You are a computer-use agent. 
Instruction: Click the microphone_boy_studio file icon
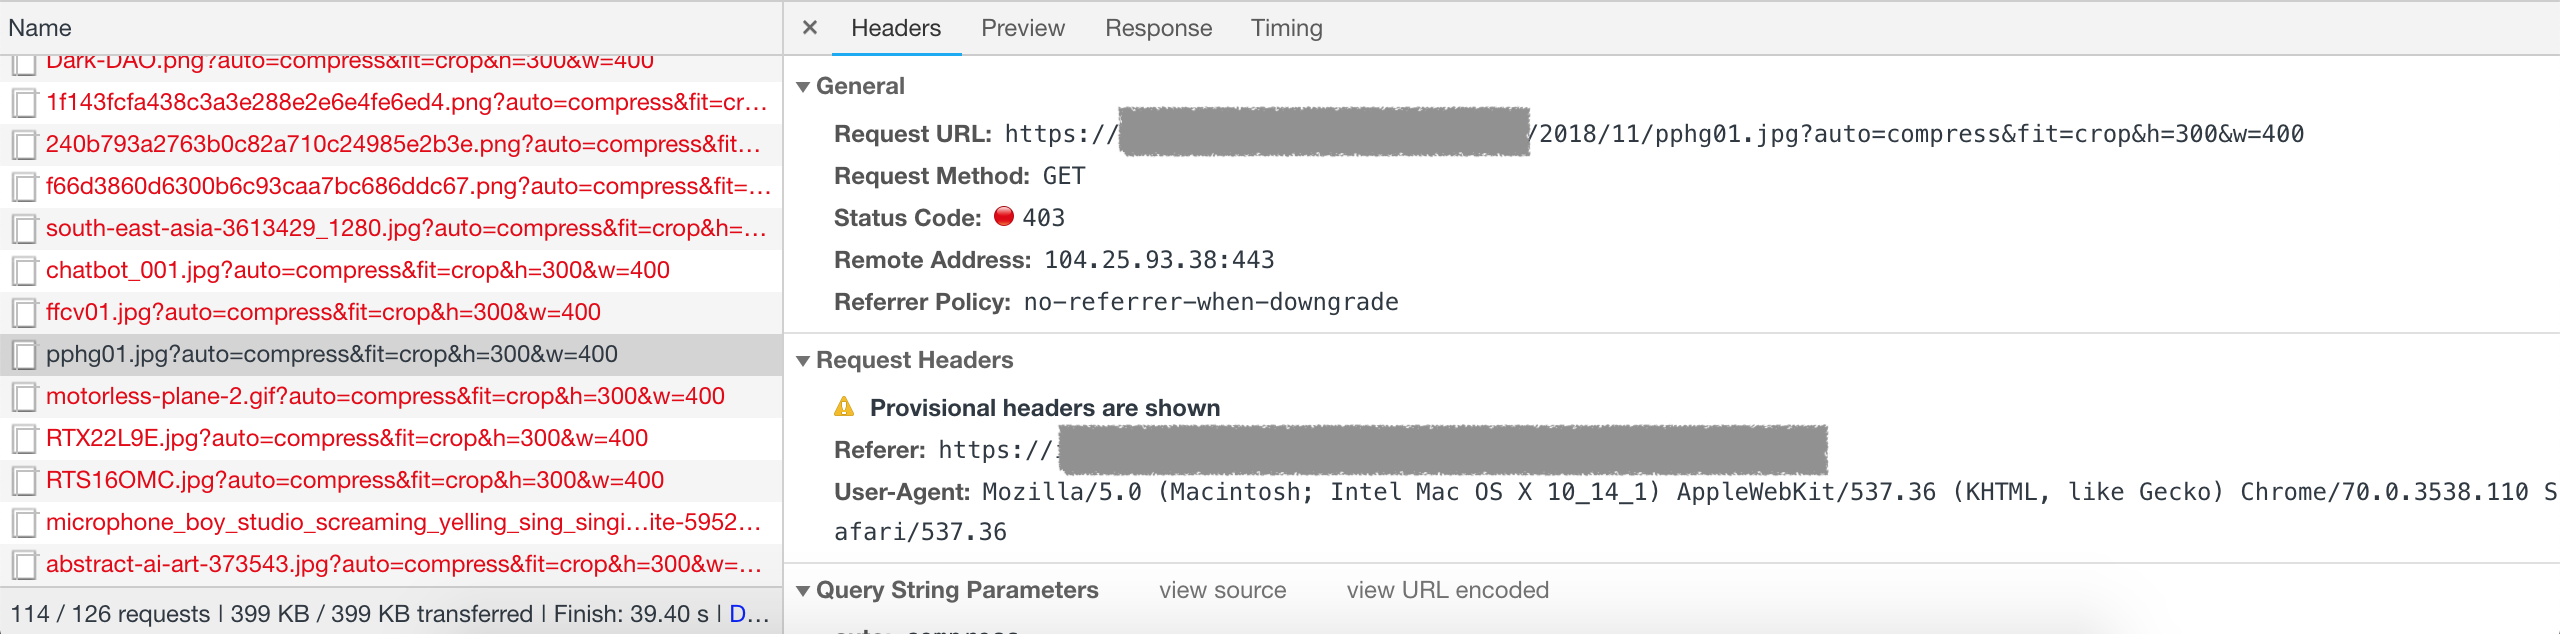point(25,523)
